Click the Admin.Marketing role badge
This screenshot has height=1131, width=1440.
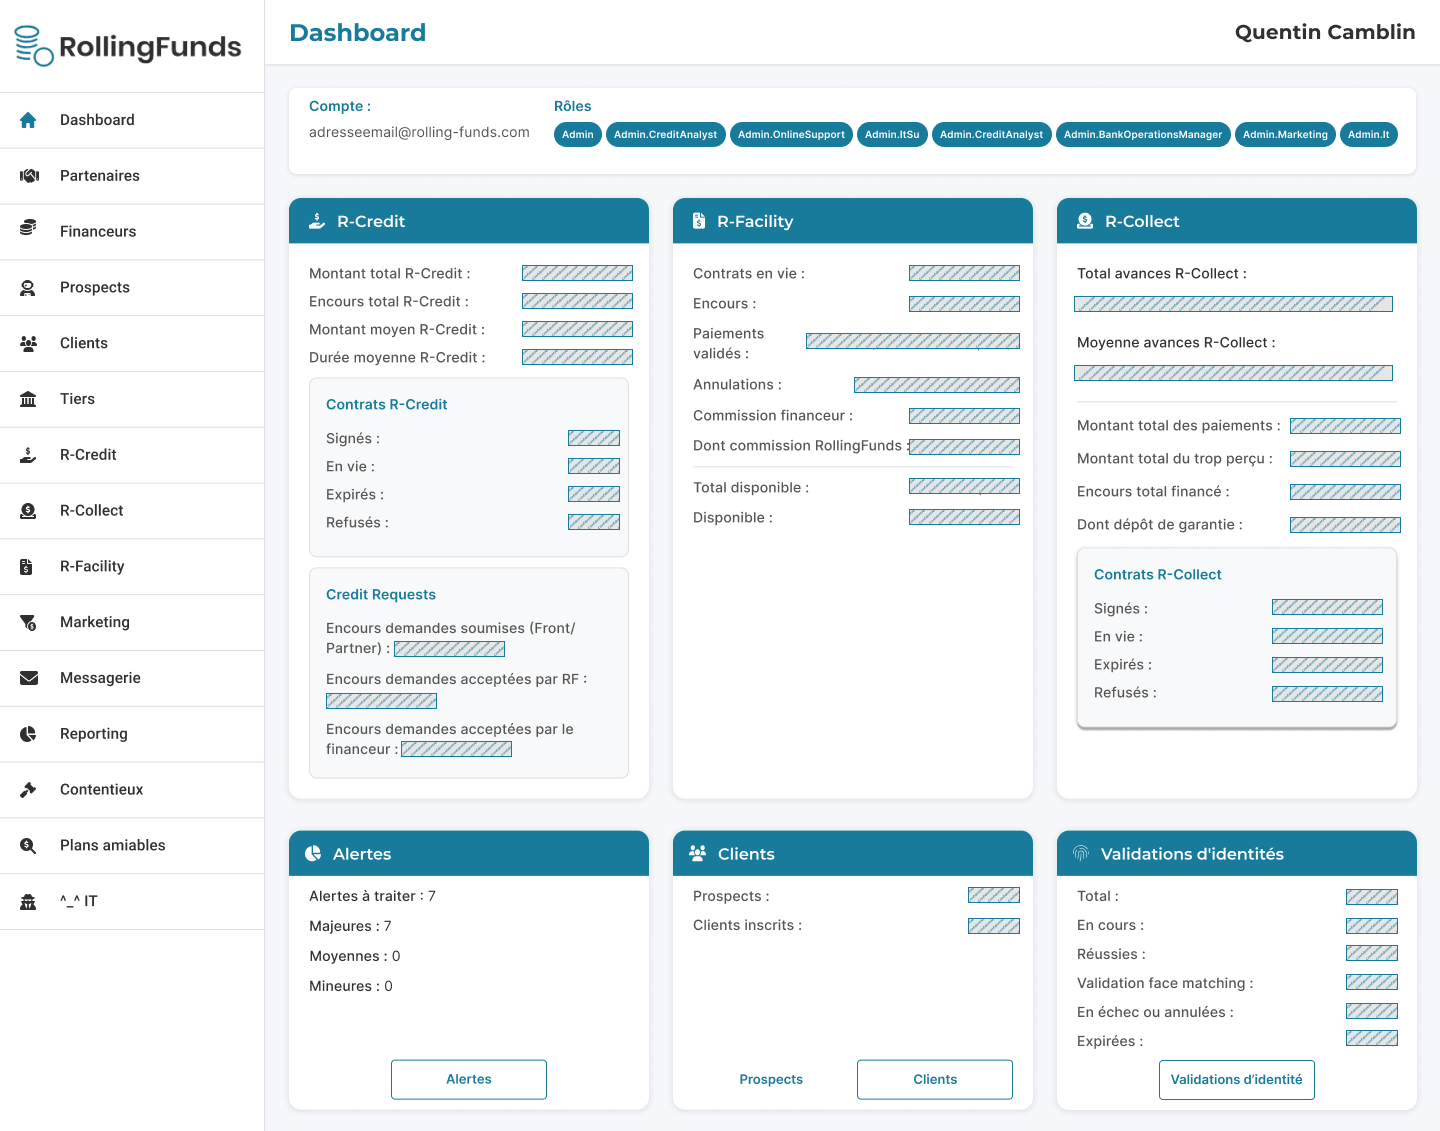coord(1285,134)
